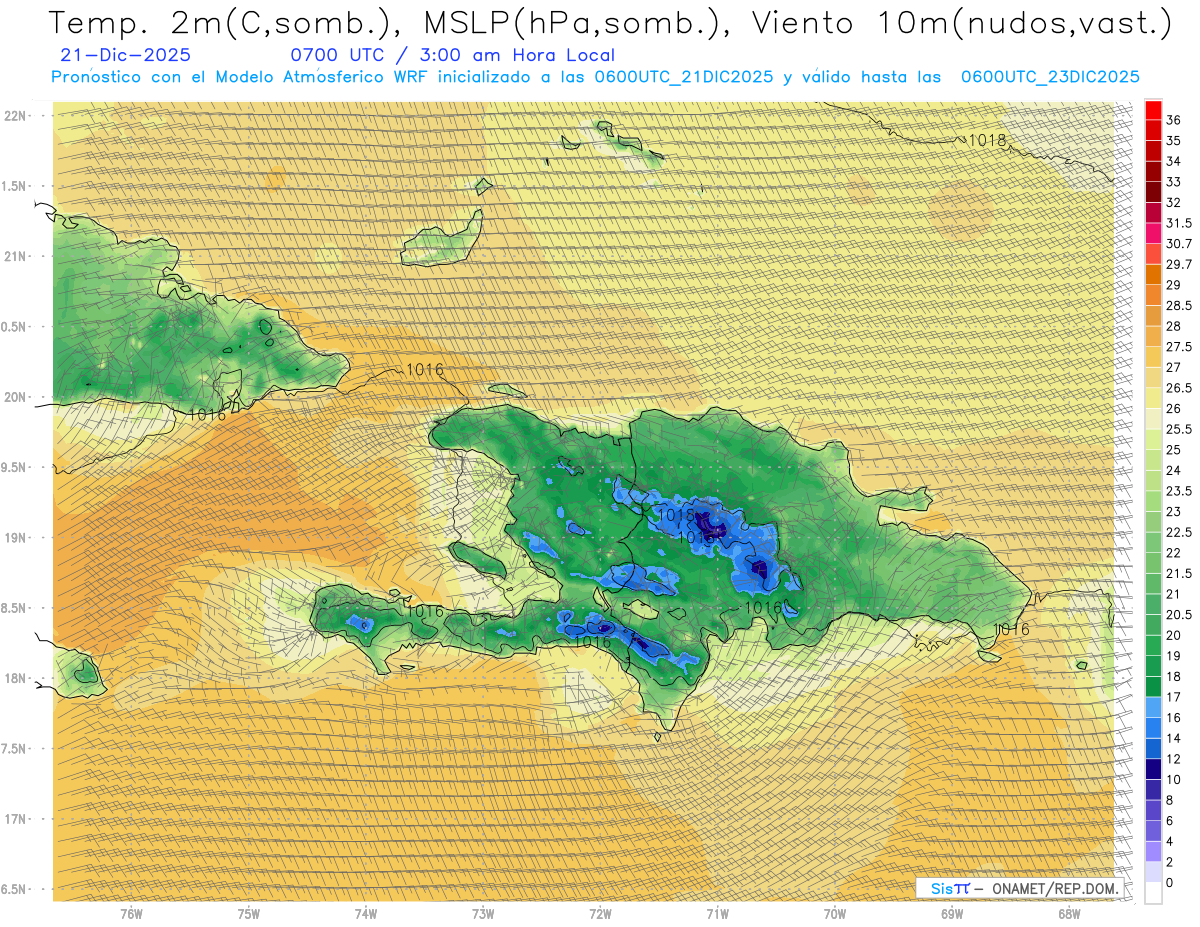
Task: Click the legend value 28.5
Action: click(1178, 306)
